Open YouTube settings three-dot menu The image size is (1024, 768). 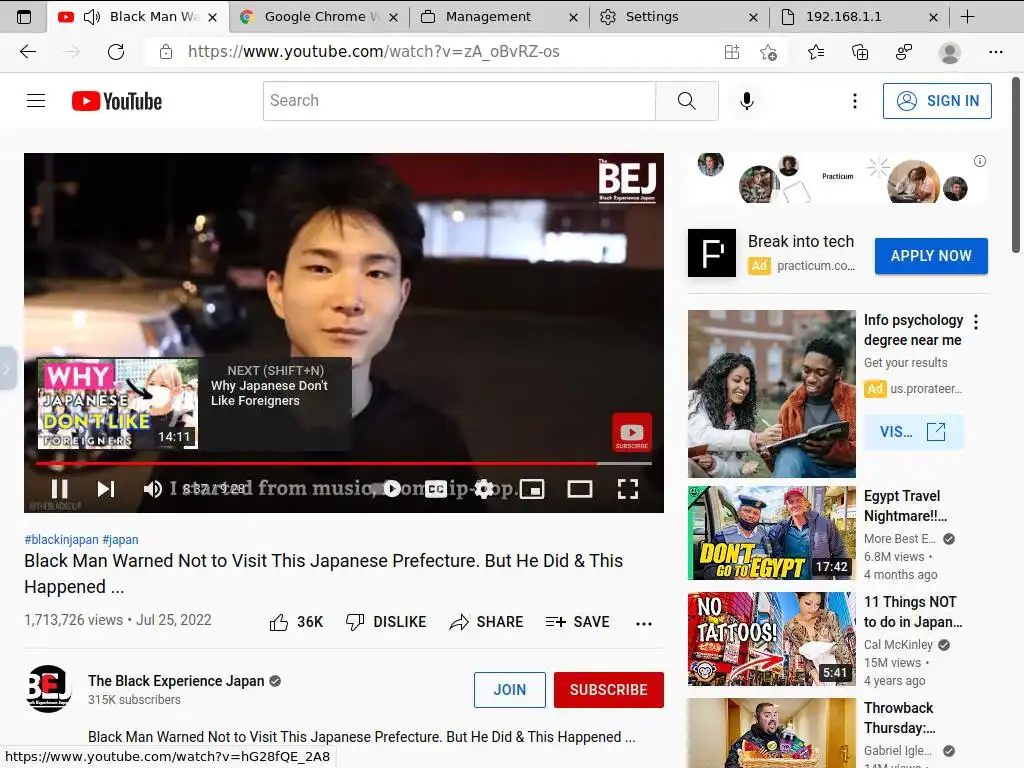854,101
